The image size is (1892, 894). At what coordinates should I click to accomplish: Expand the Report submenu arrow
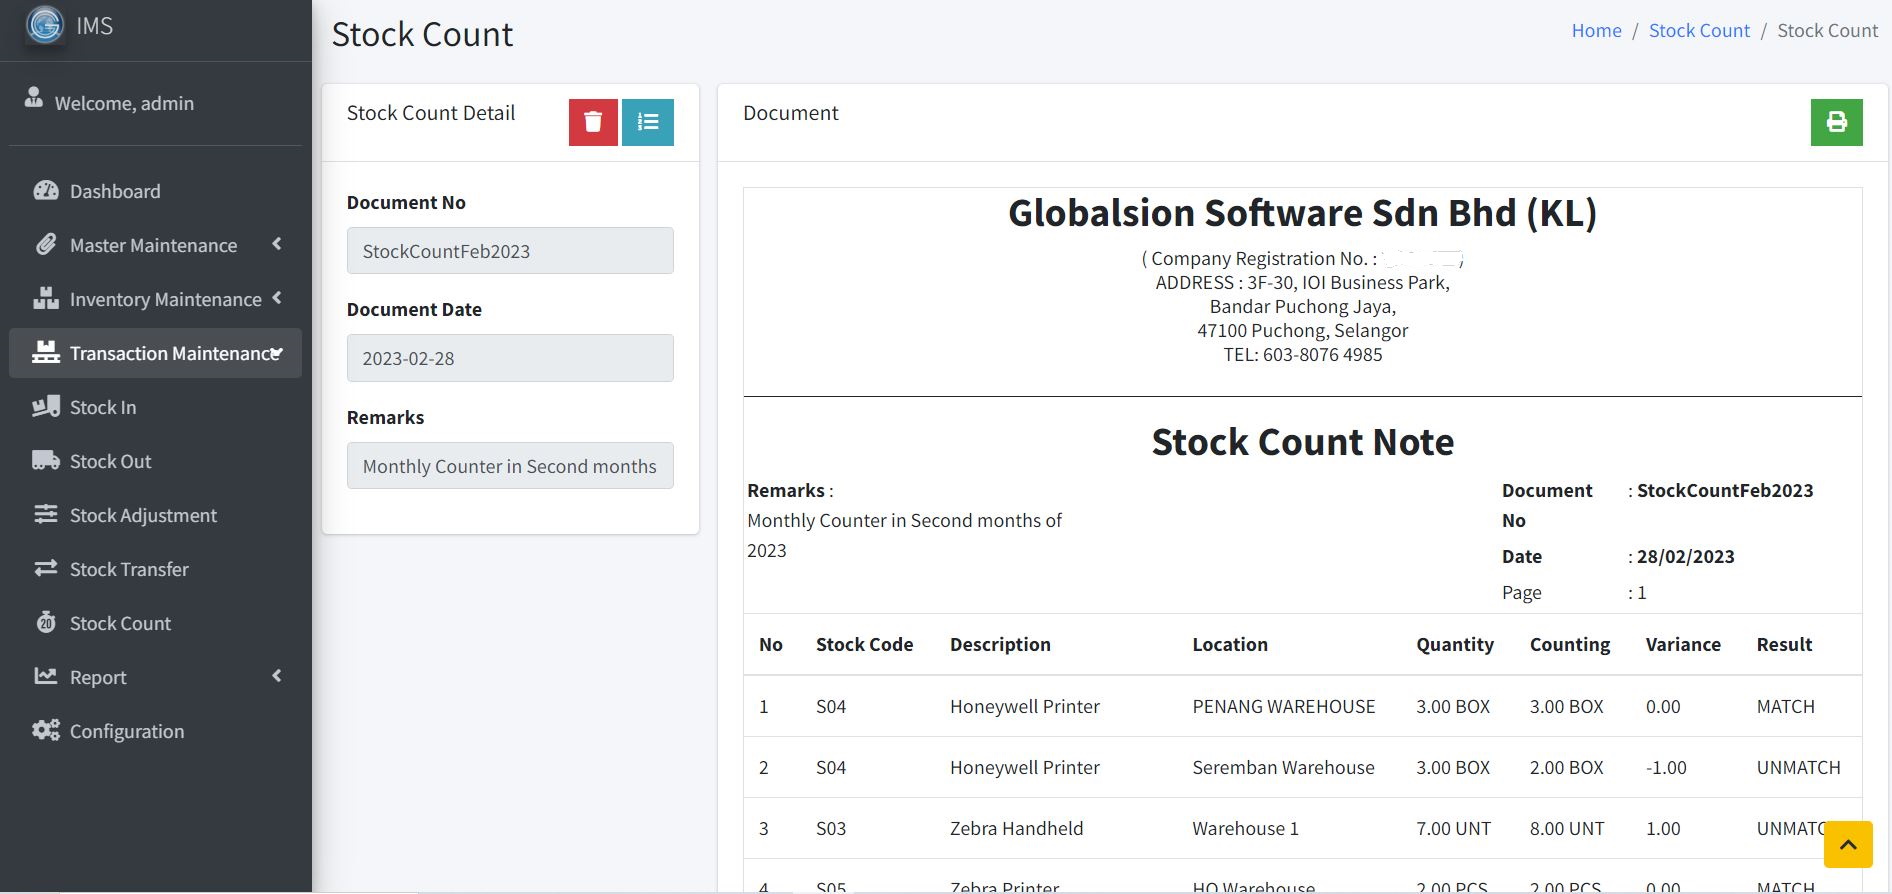pos(277,676)
